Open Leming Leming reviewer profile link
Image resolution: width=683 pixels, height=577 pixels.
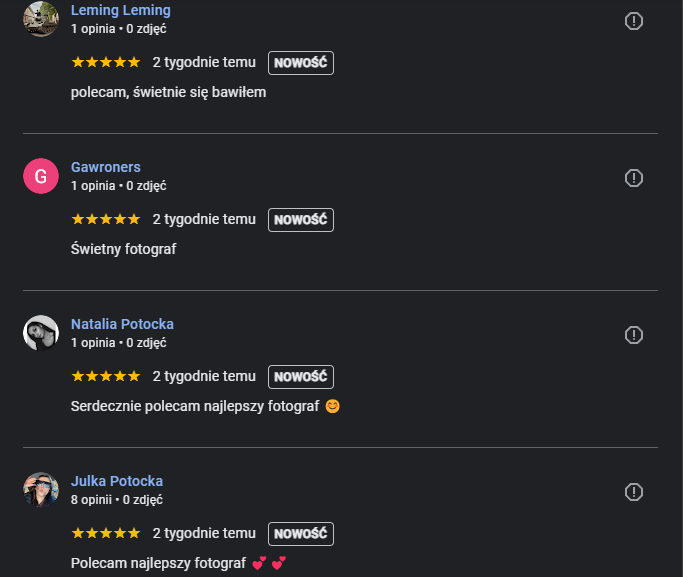[x=121, y=10]
